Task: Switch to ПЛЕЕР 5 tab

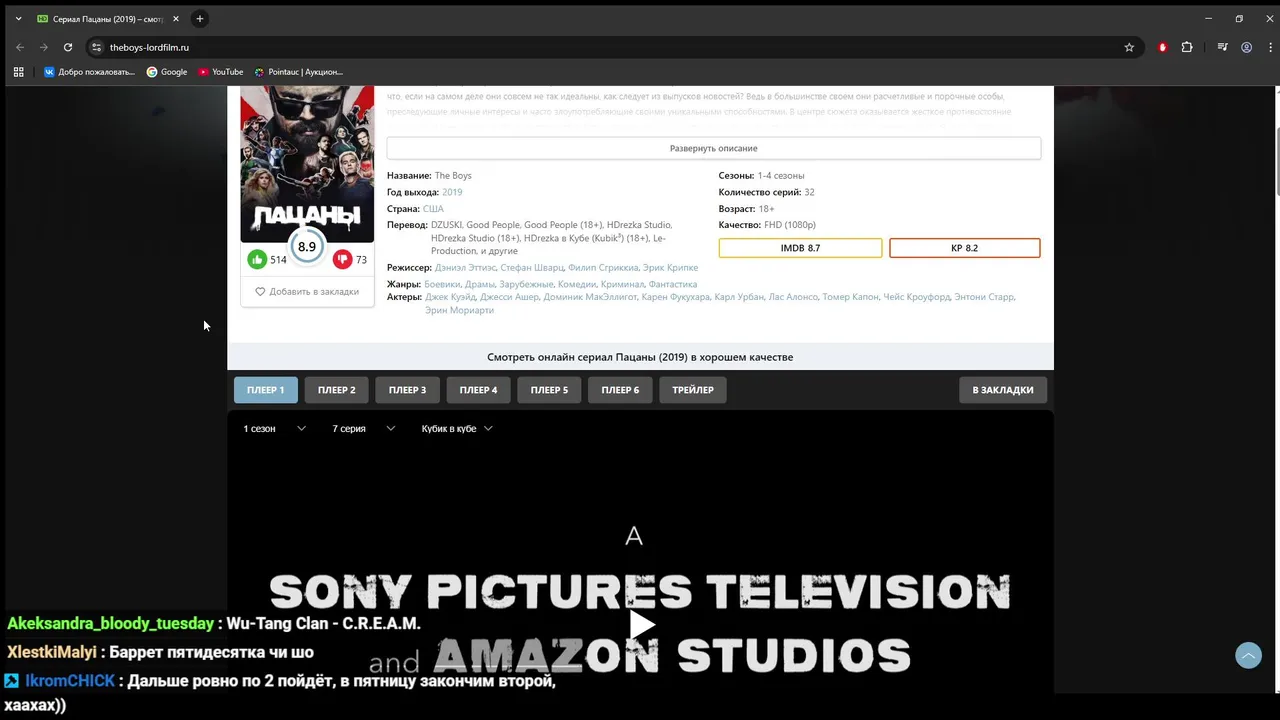Action: 550,390
